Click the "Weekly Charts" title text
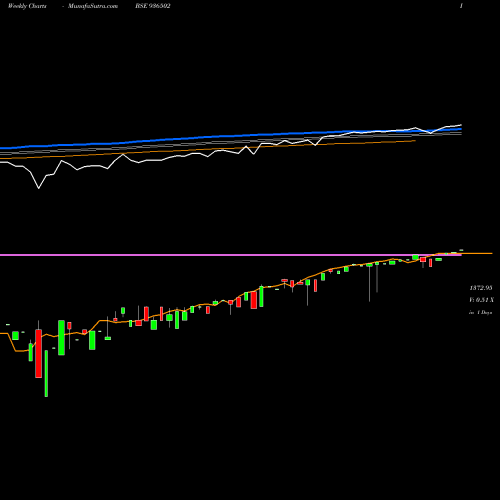Image resolution: width=500 pixels, height=500 pixels. point(27,6)
